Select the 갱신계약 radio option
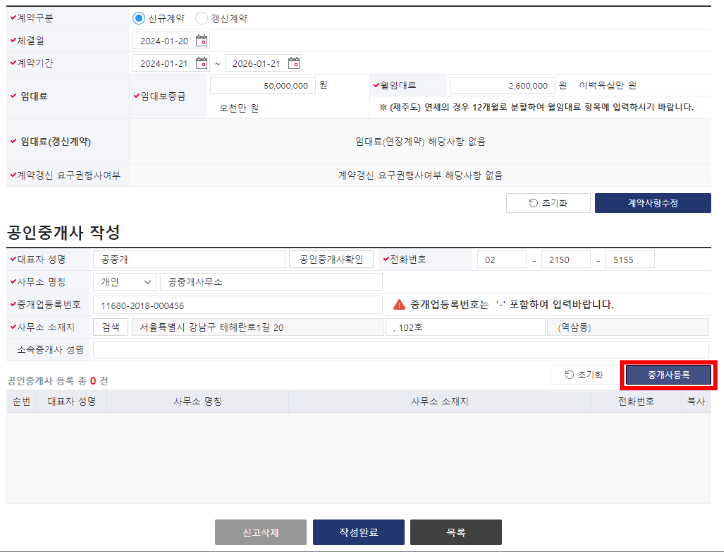The image size is (724, 552). pyautogui.click(x=201, y=18)
